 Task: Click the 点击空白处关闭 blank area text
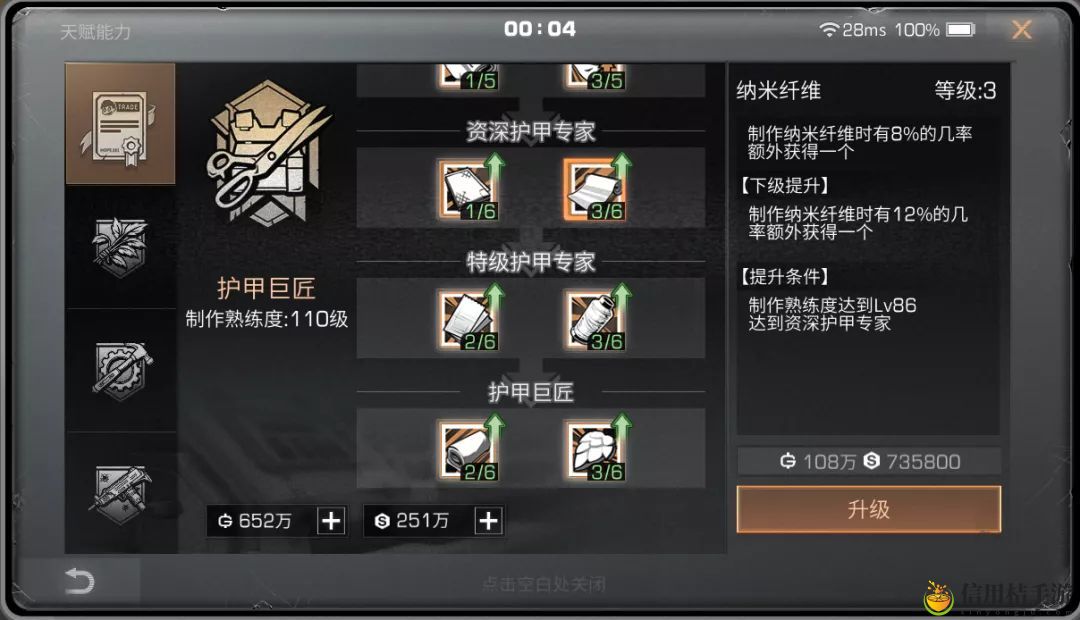(x=543, y=584)
